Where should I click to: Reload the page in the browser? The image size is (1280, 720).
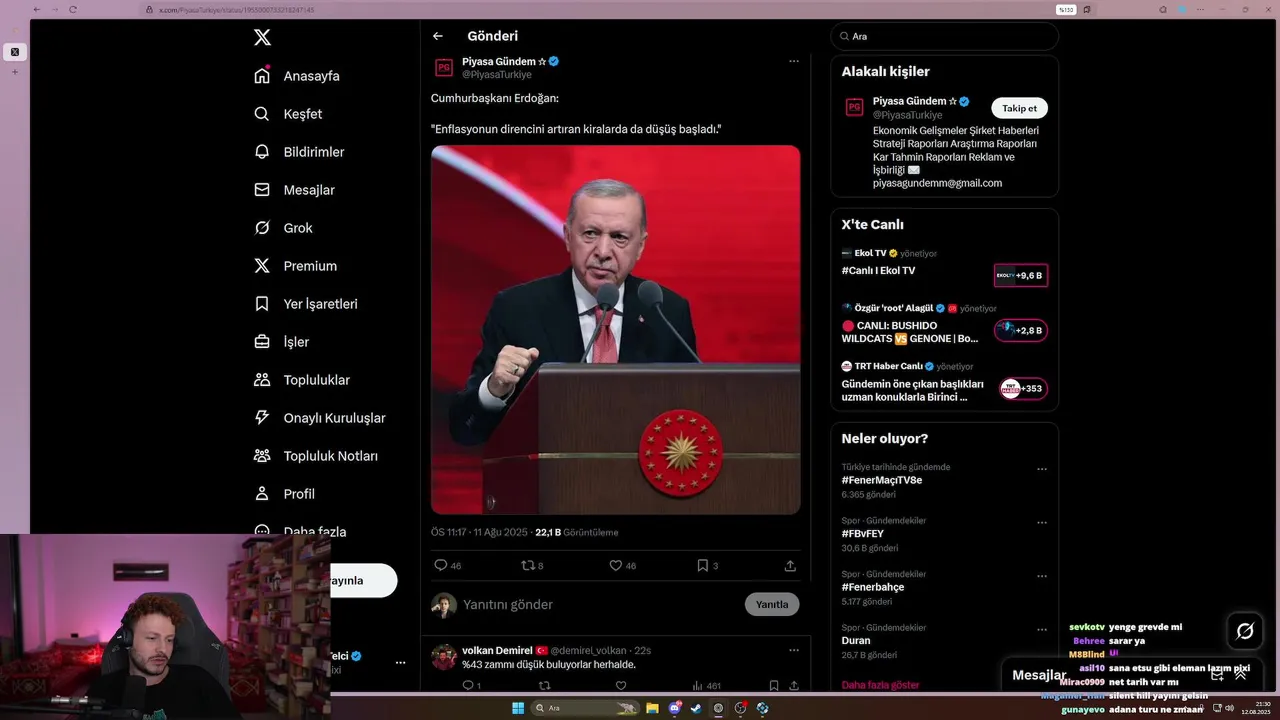(73, 9)
